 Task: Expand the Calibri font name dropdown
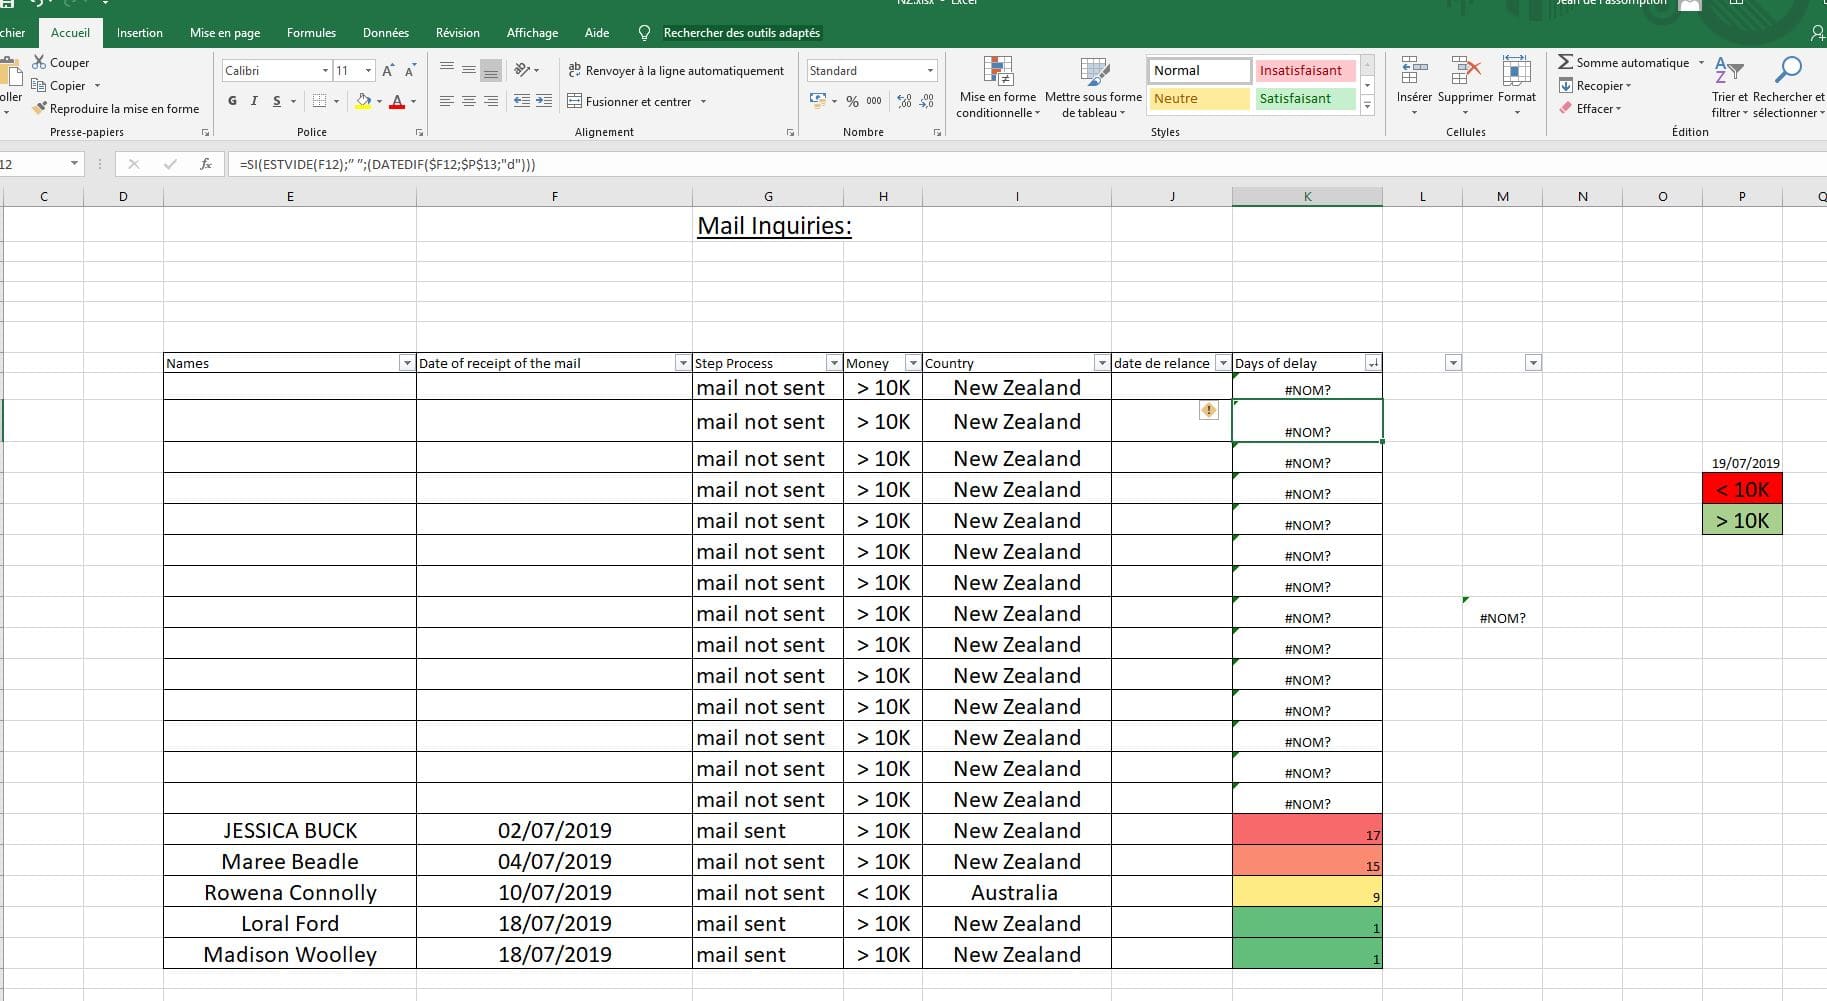point(325,70)
